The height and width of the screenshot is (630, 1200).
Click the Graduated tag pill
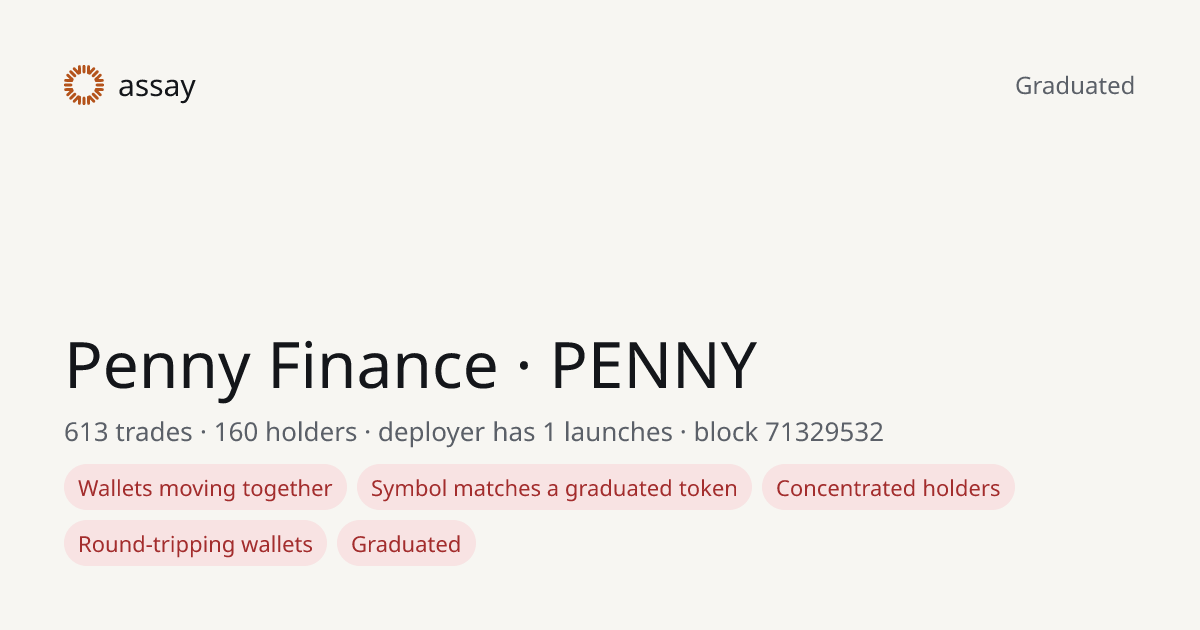406,544
